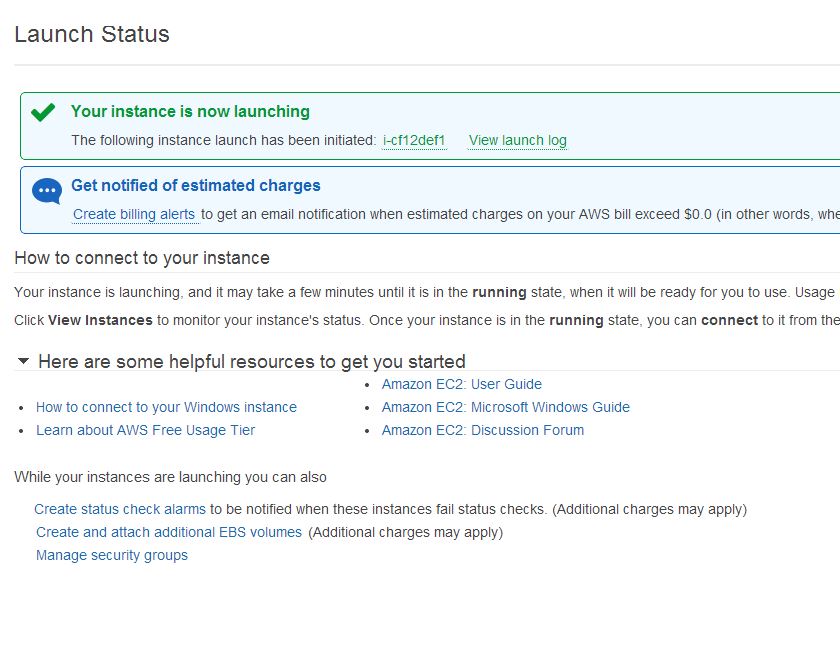Click the bold 'View Instances' text
Image resolution: width=840 pixels, height=666 pixels.
[100, 320]
